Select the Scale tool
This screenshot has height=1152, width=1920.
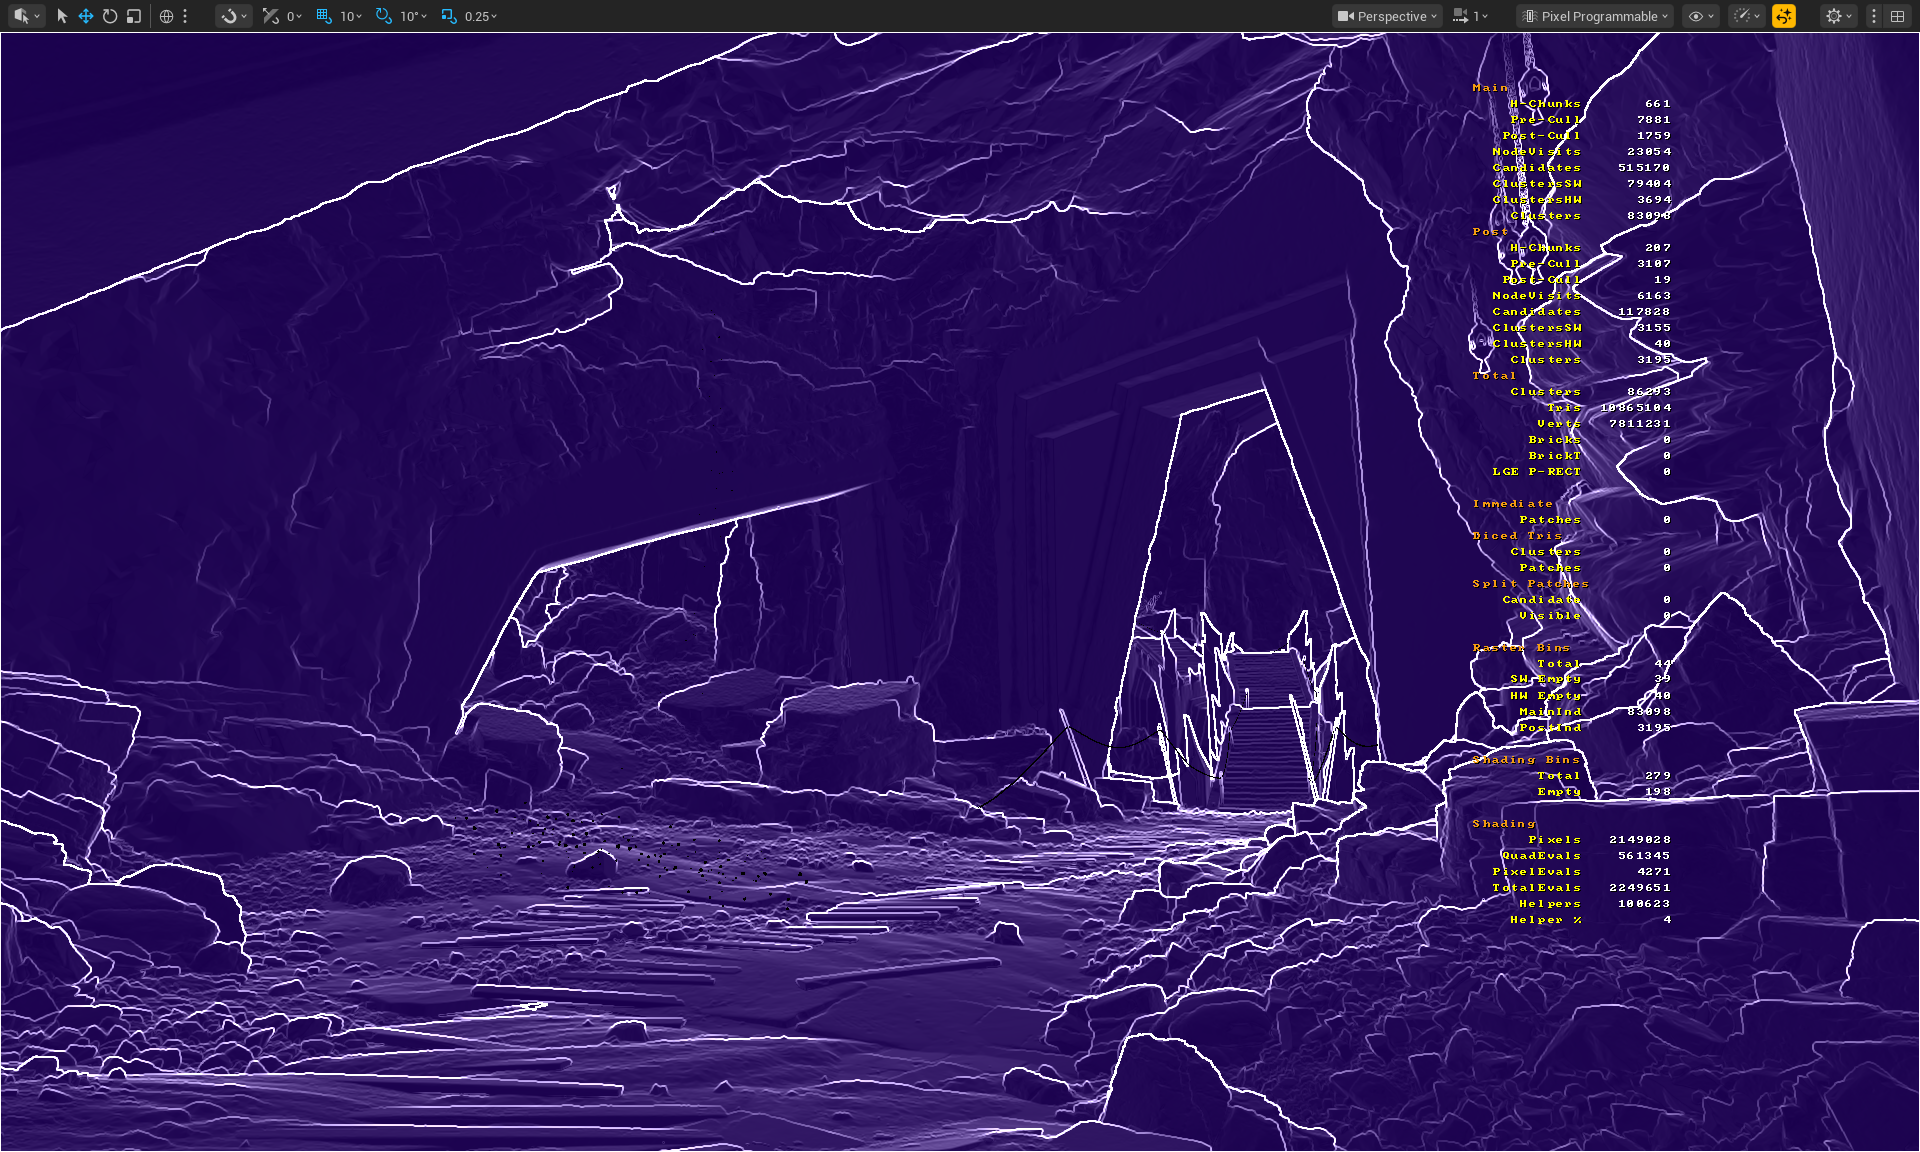[133, 16]
